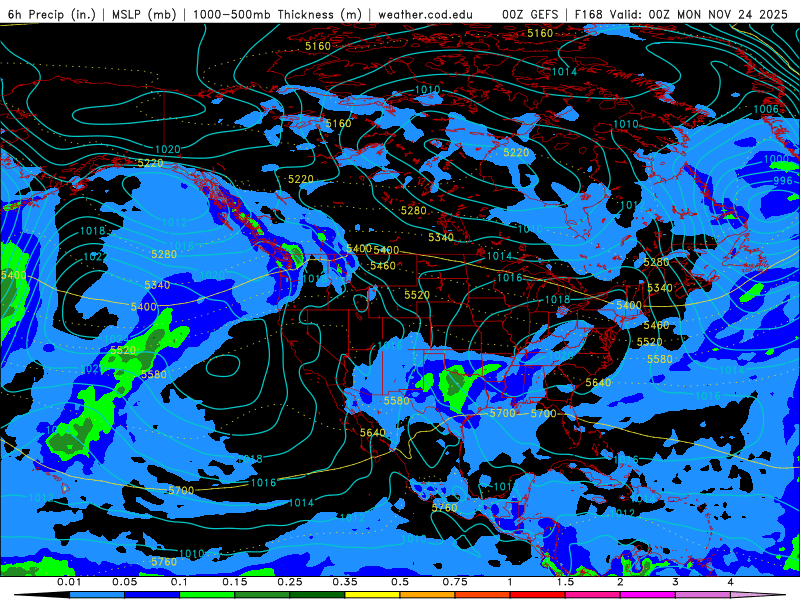Image resolution: width=800 pixels, height=600 pixels.
Task: Select the yellow 0.35–0.5 legend swatch
Action: coord(372,595)
